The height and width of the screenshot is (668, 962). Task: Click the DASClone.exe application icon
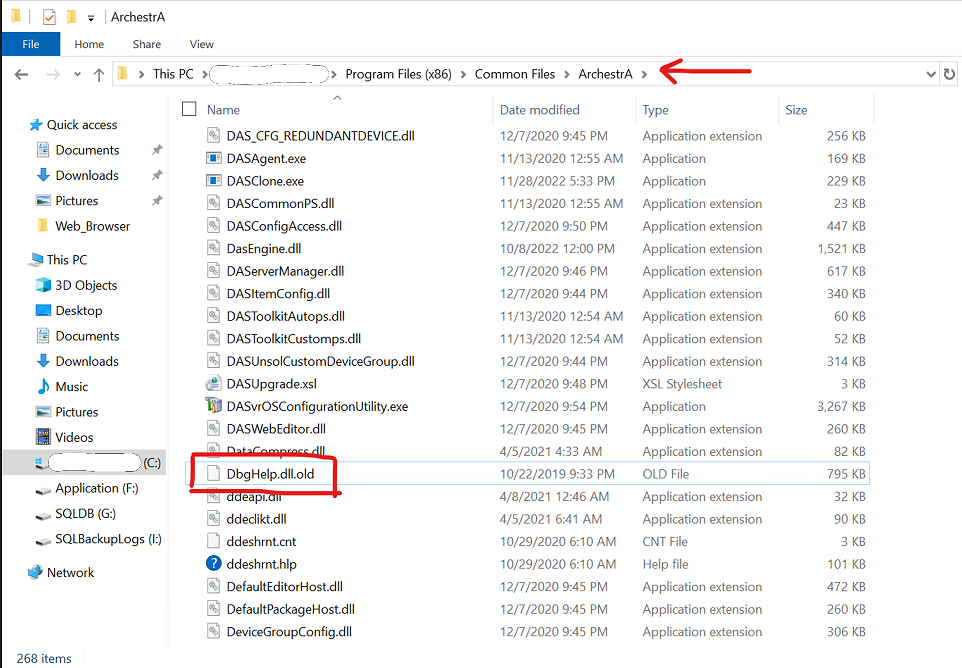pos(214,181)
